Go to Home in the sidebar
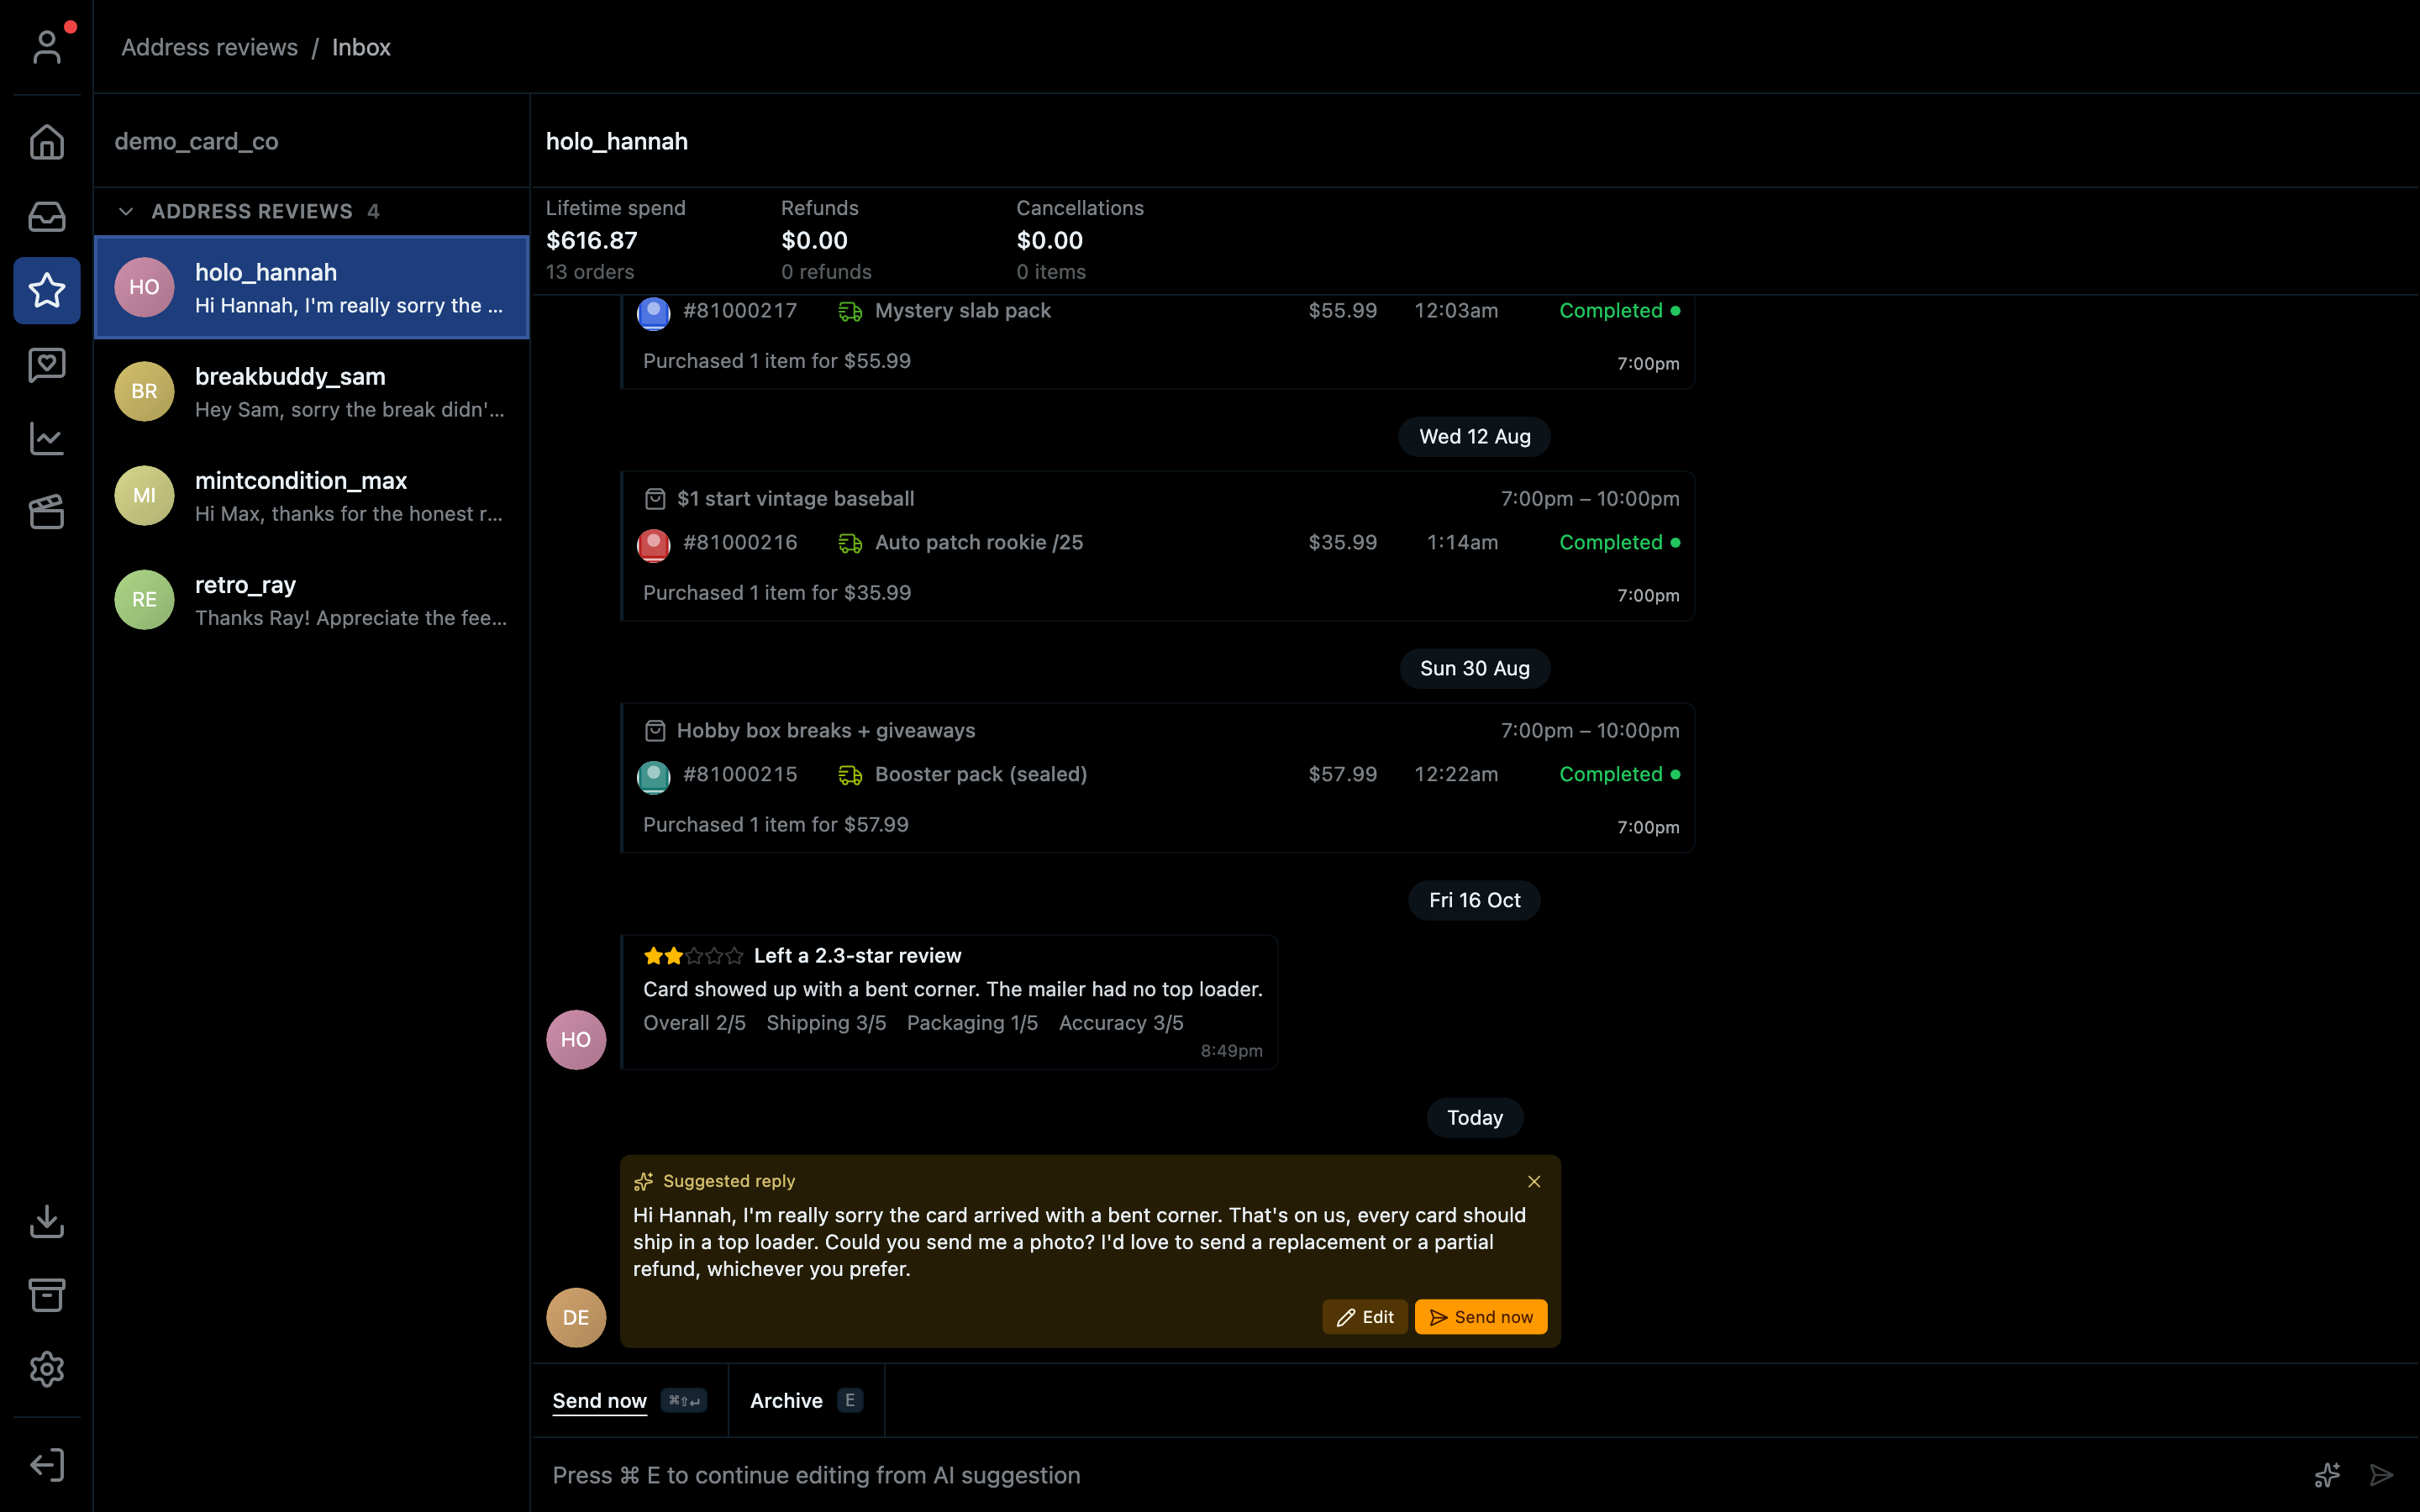The height and width of the screenshot is (1512, 2420). [x=47, y=142]
